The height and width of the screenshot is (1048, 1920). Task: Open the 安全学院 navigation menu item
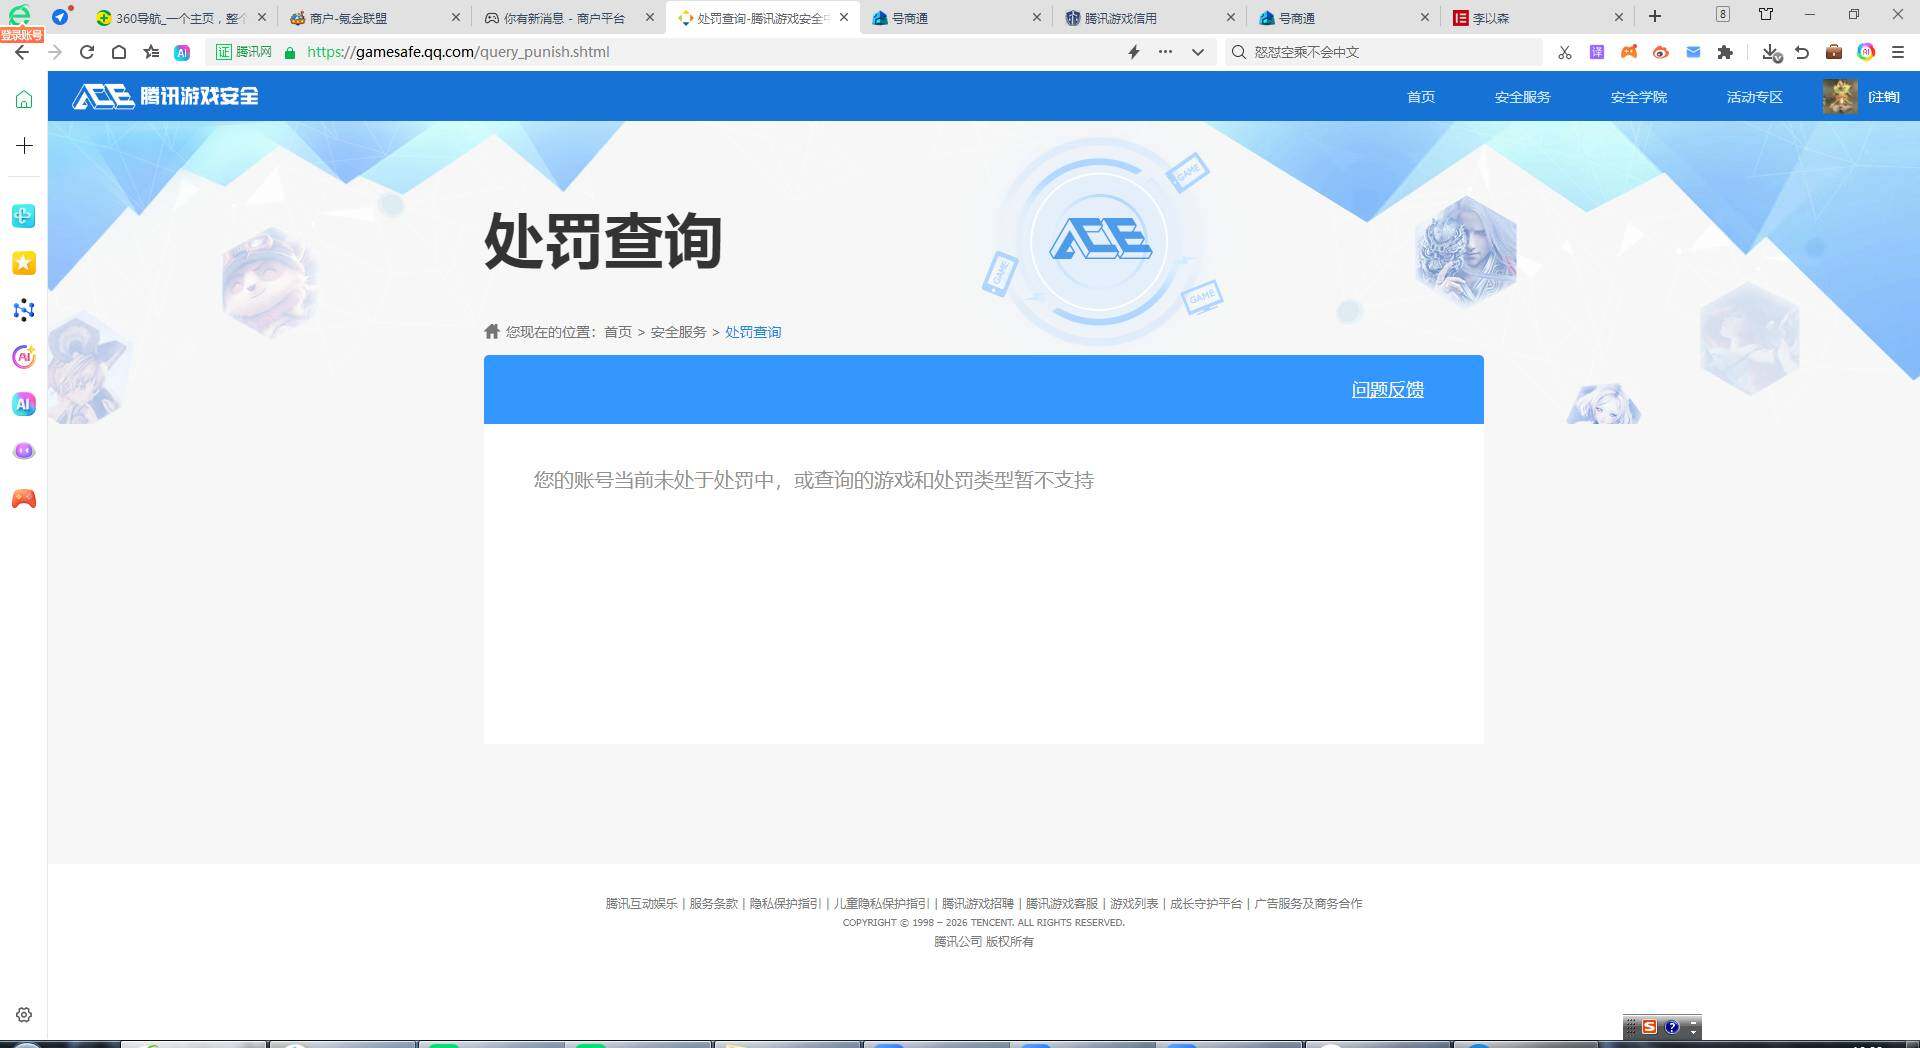click(x=1638, y=97)
